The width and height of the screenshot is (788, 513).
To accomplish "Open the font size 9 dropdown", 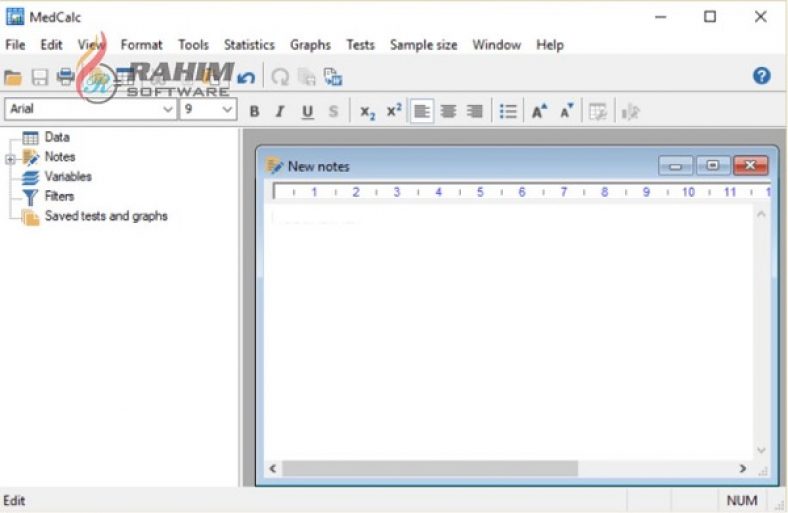I will tap(227, 109).
